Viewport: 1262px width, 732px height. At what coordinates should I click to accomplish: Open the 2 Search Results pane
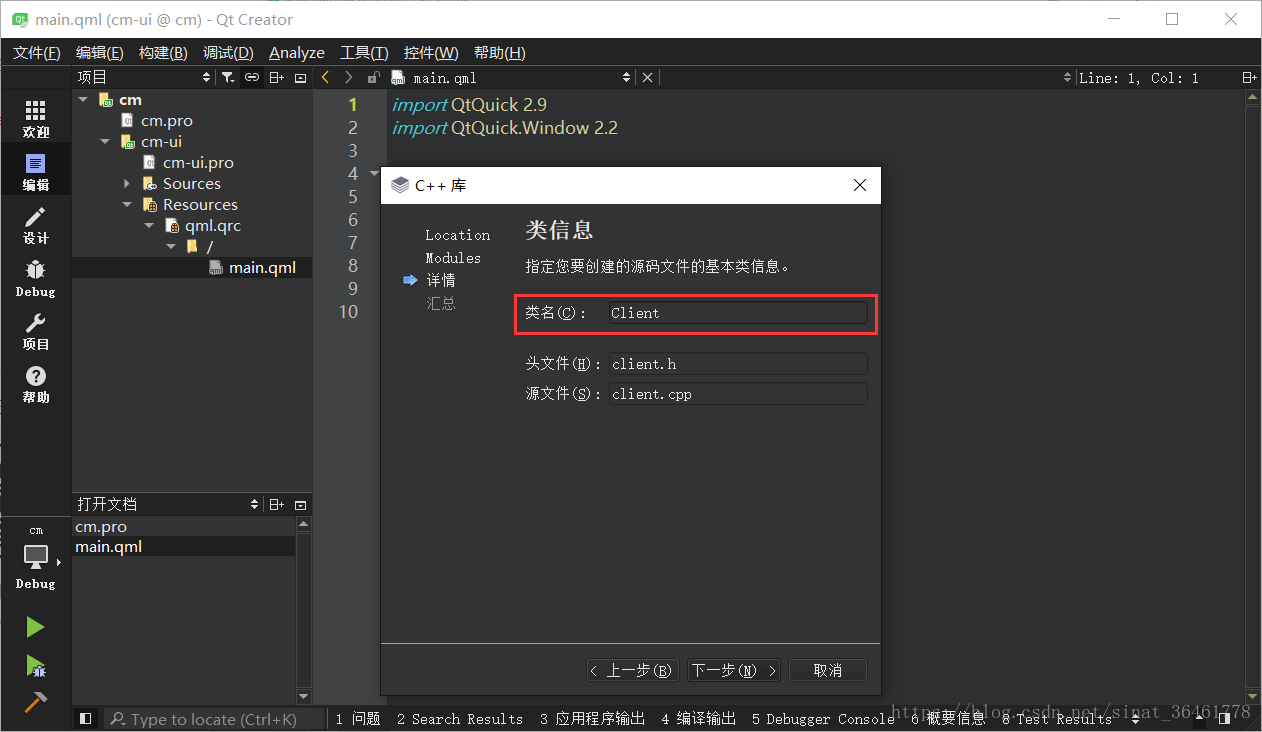click(x=460, y=719)
